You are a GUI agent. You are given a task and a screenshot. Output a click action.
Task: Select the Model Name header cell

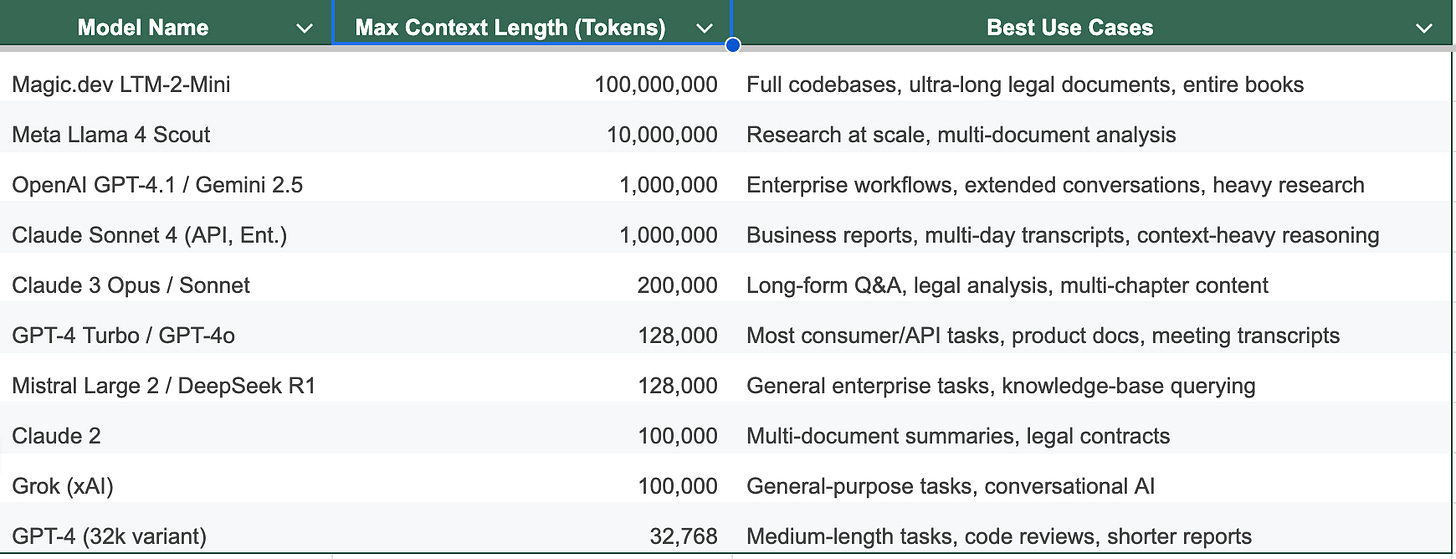point(166,24)
